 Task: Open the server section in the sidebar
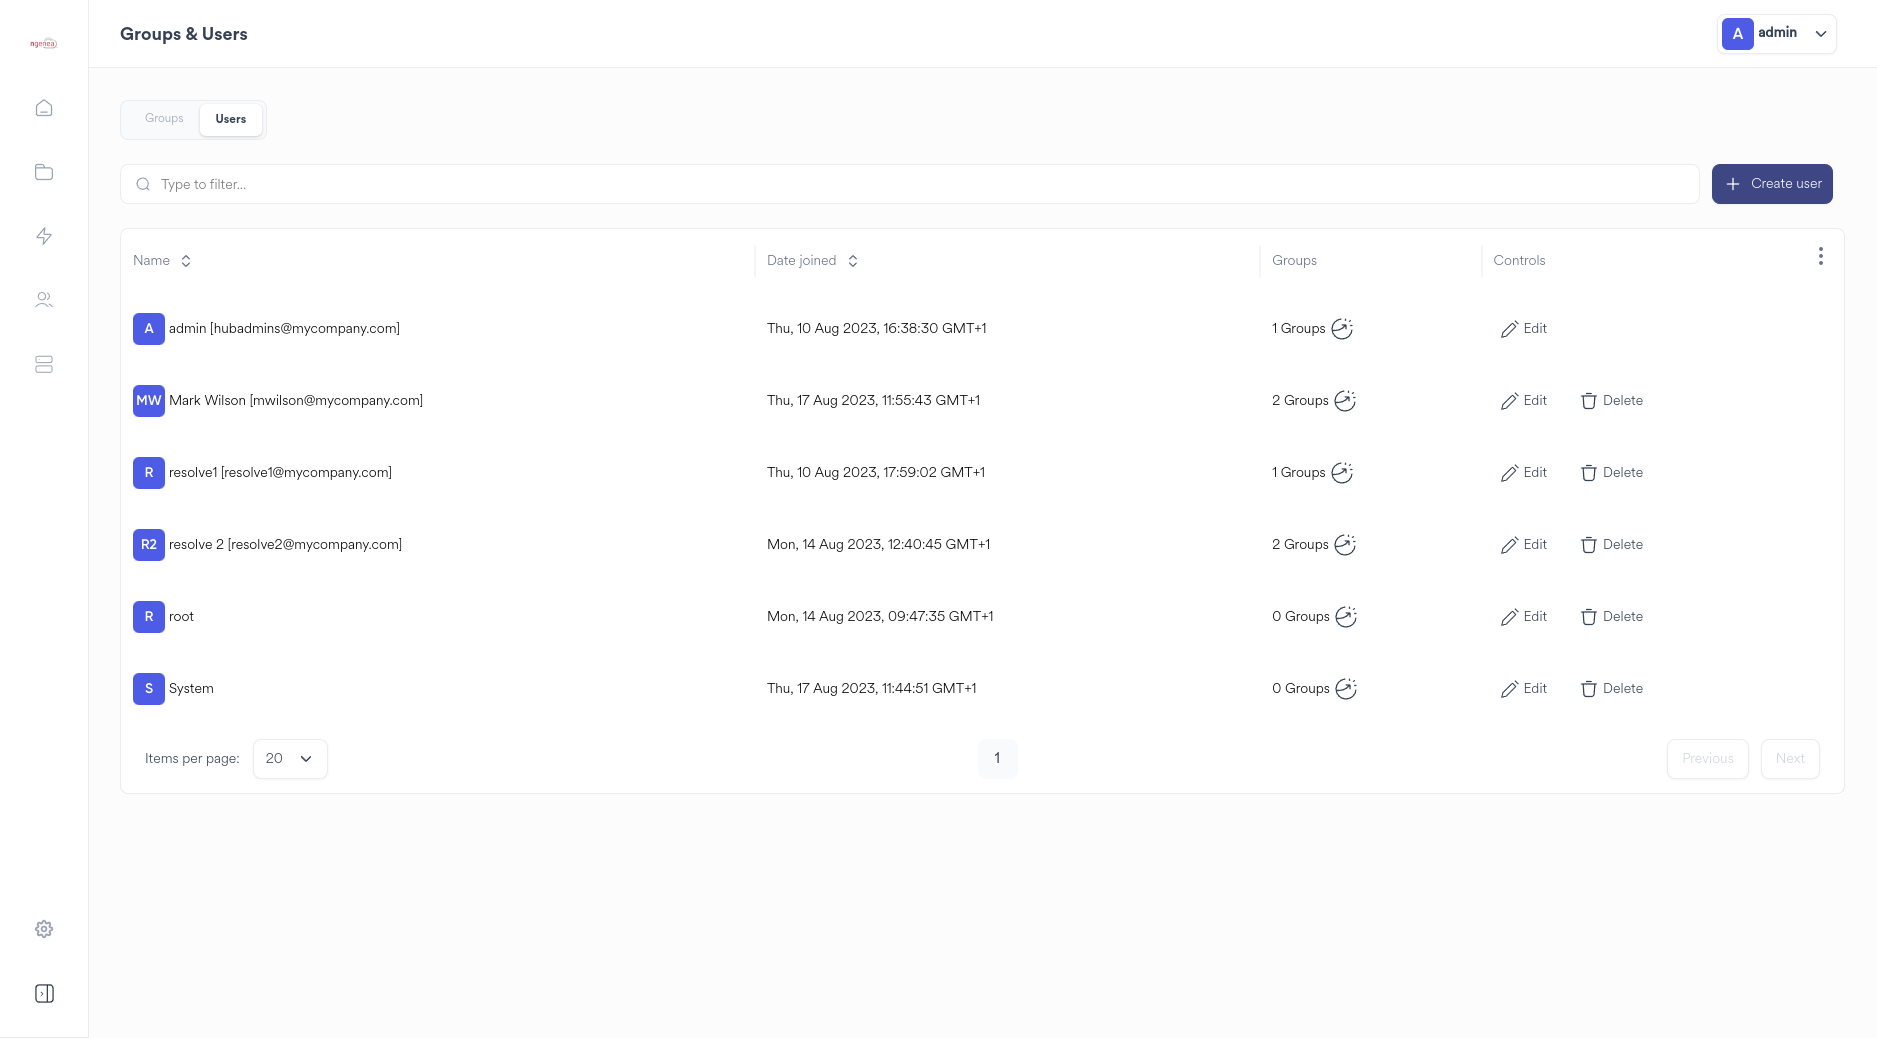coord(44,364)
